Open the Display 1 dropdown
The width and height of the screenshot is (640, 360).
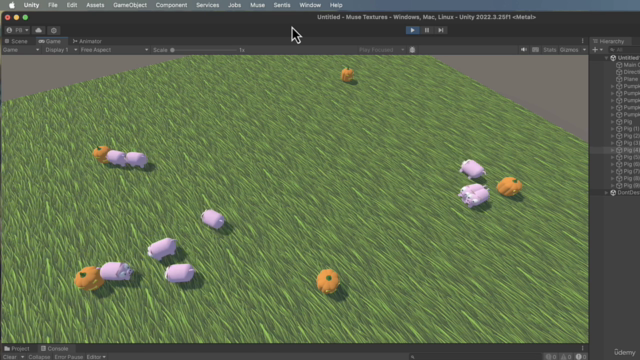(61, 50)
